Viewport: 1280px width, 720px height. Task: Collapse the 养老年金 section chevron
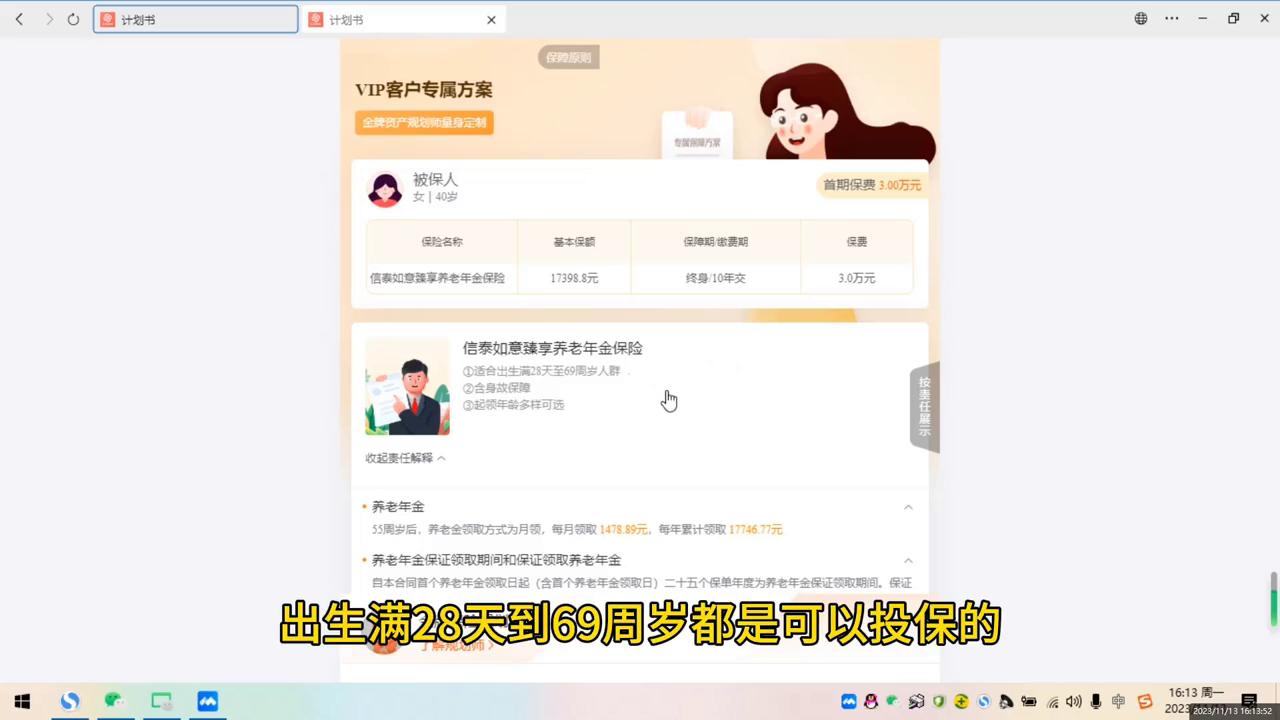click(908, 507)
